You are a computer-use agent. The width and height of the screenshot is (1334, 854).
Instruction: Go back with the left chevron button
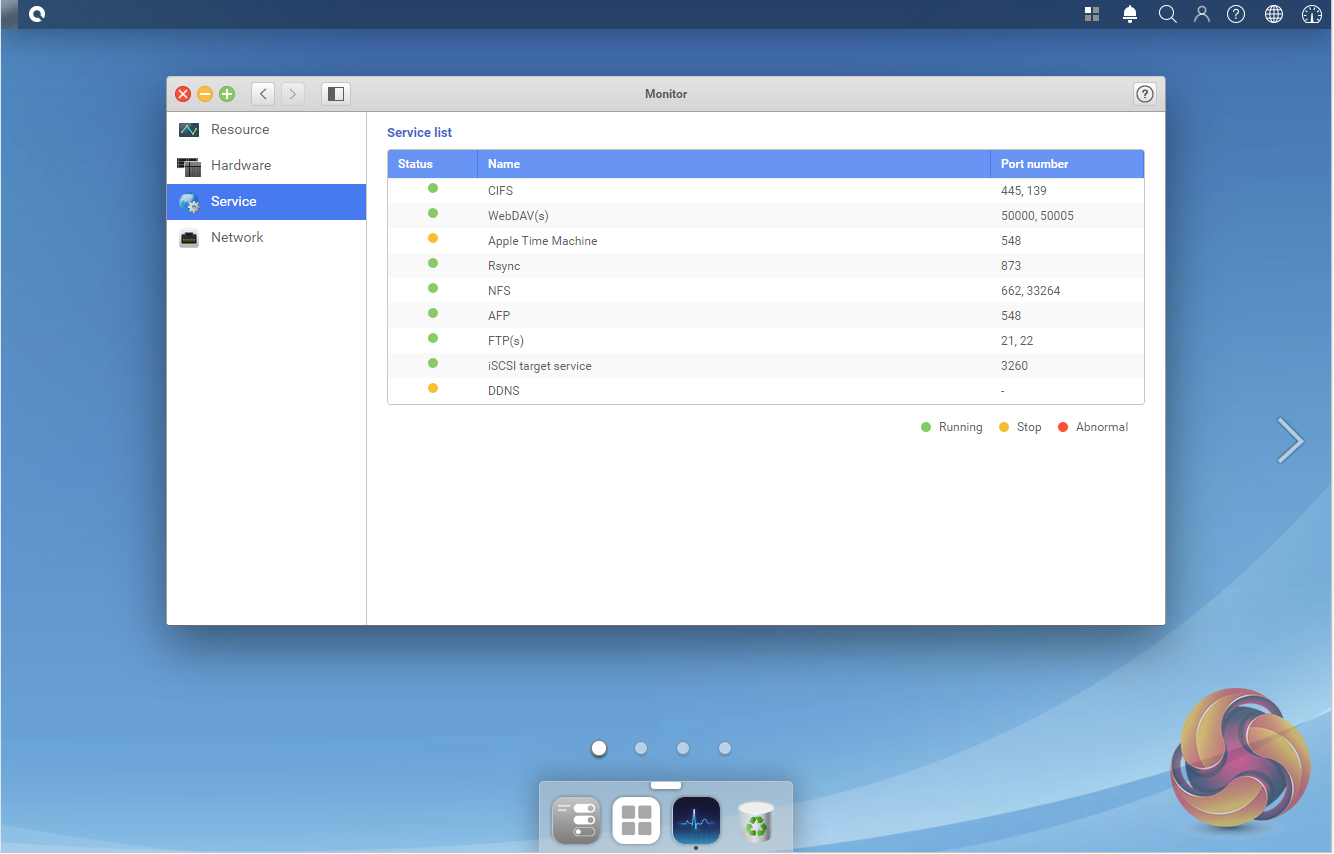coord(263,94)
